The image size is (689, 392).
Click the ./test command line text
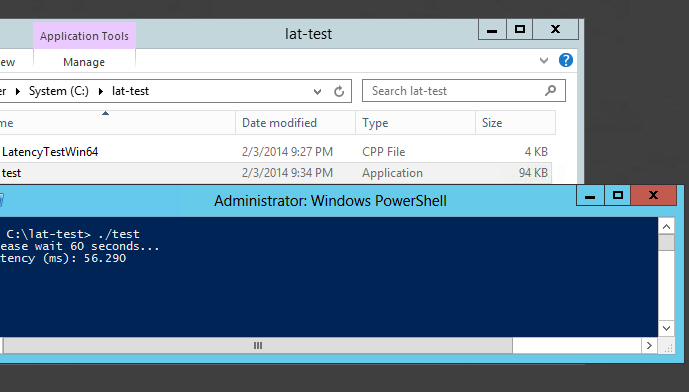tap(119, 234)
